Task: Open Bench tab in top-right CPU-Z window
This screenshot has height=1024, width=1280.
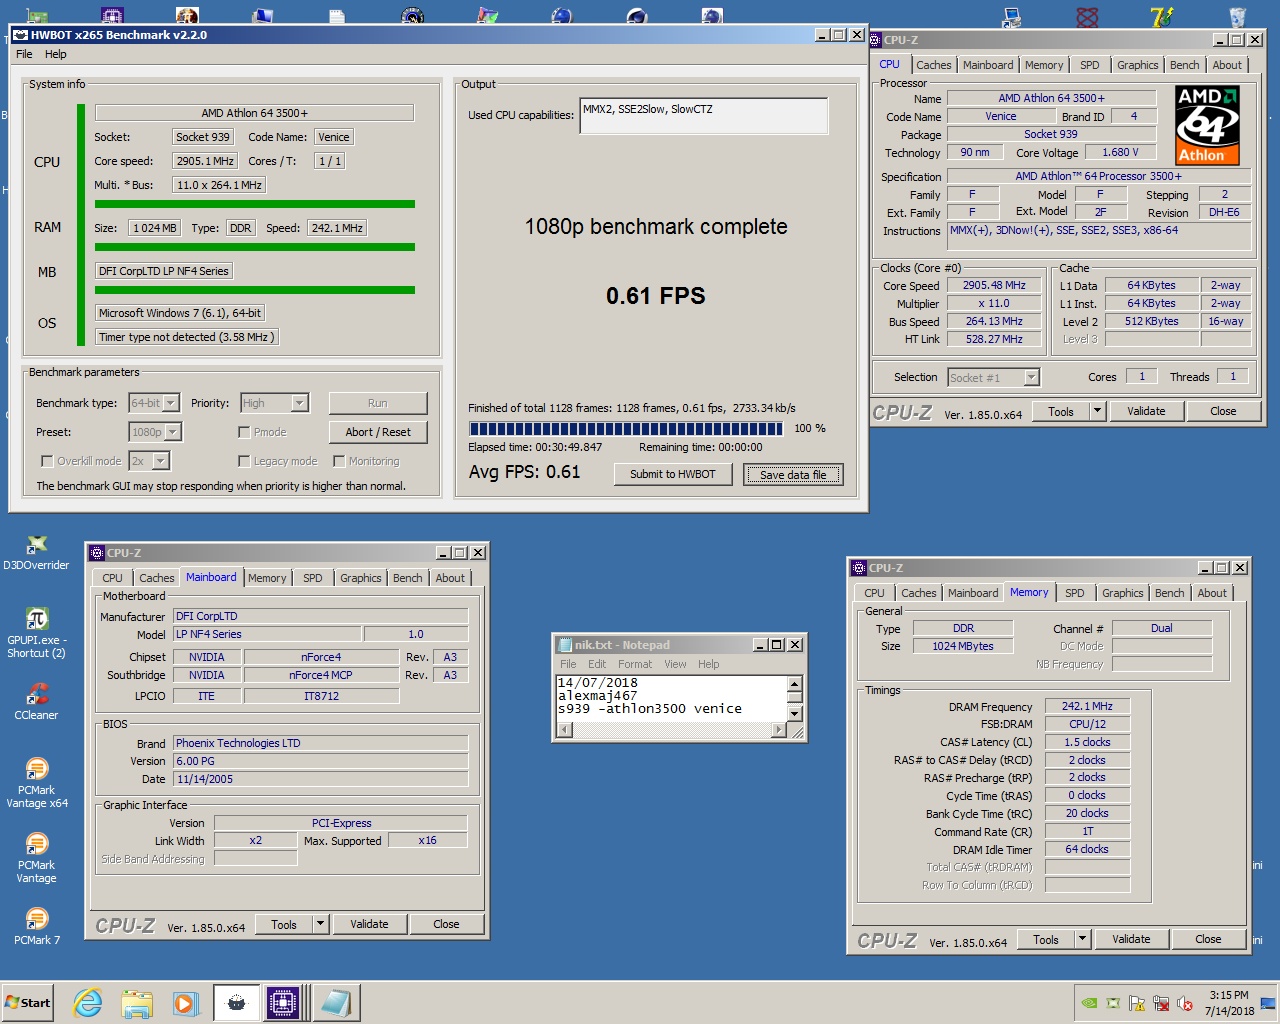Action: click(1185, 65)
